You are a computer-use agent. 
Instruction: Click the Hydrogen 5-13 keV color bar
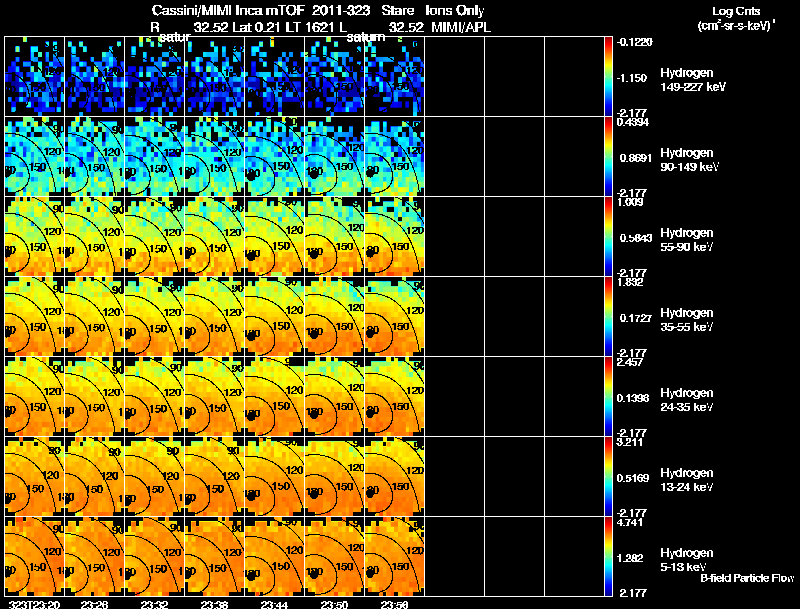point(608,556)
